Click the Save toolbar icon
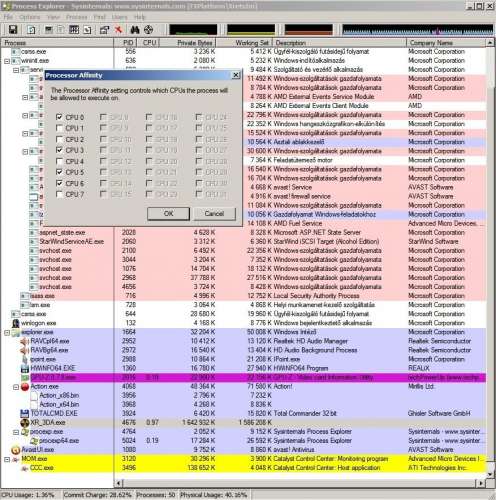496x500 pixels. pyautogui.click(x=13, y=30)
